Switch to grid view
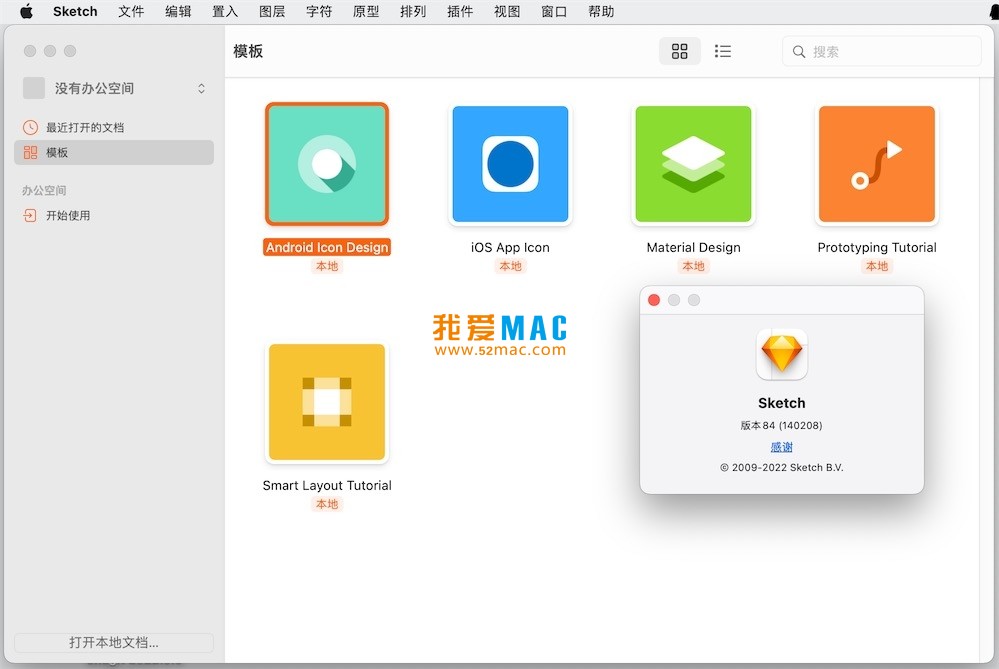The image size is (999, 669). [x=679, y=50]
